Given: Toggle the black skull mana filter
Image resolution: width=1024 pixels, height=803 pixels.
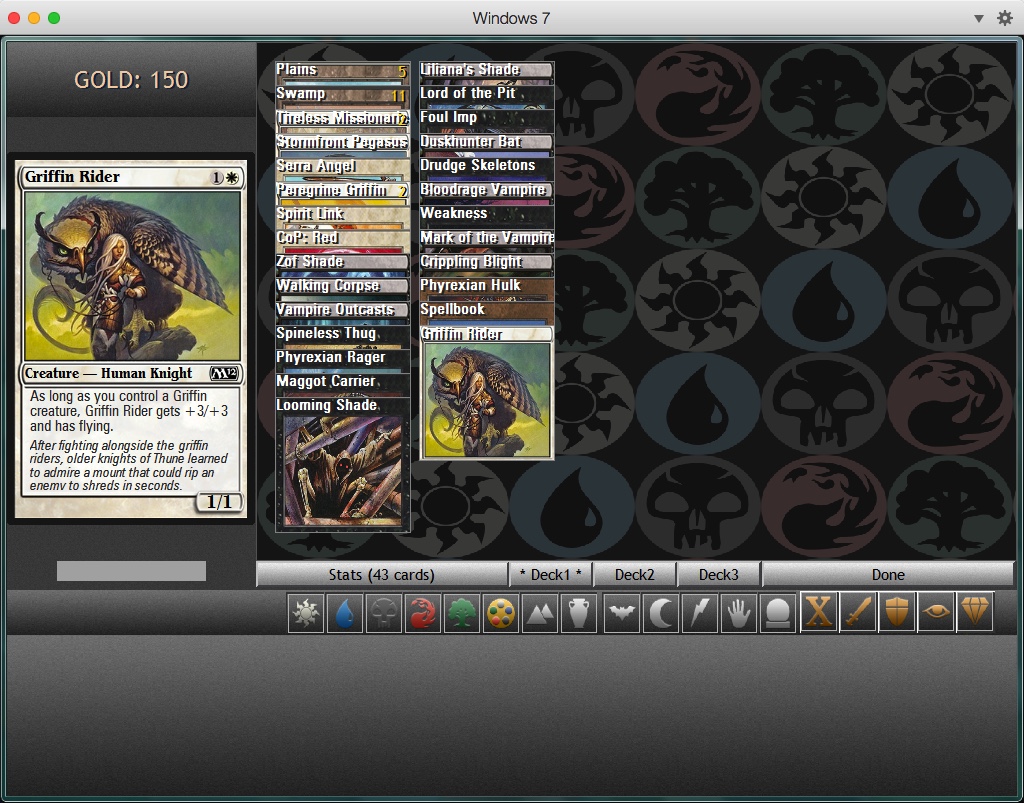Looking at the screenshot, I should pos(384,613).
